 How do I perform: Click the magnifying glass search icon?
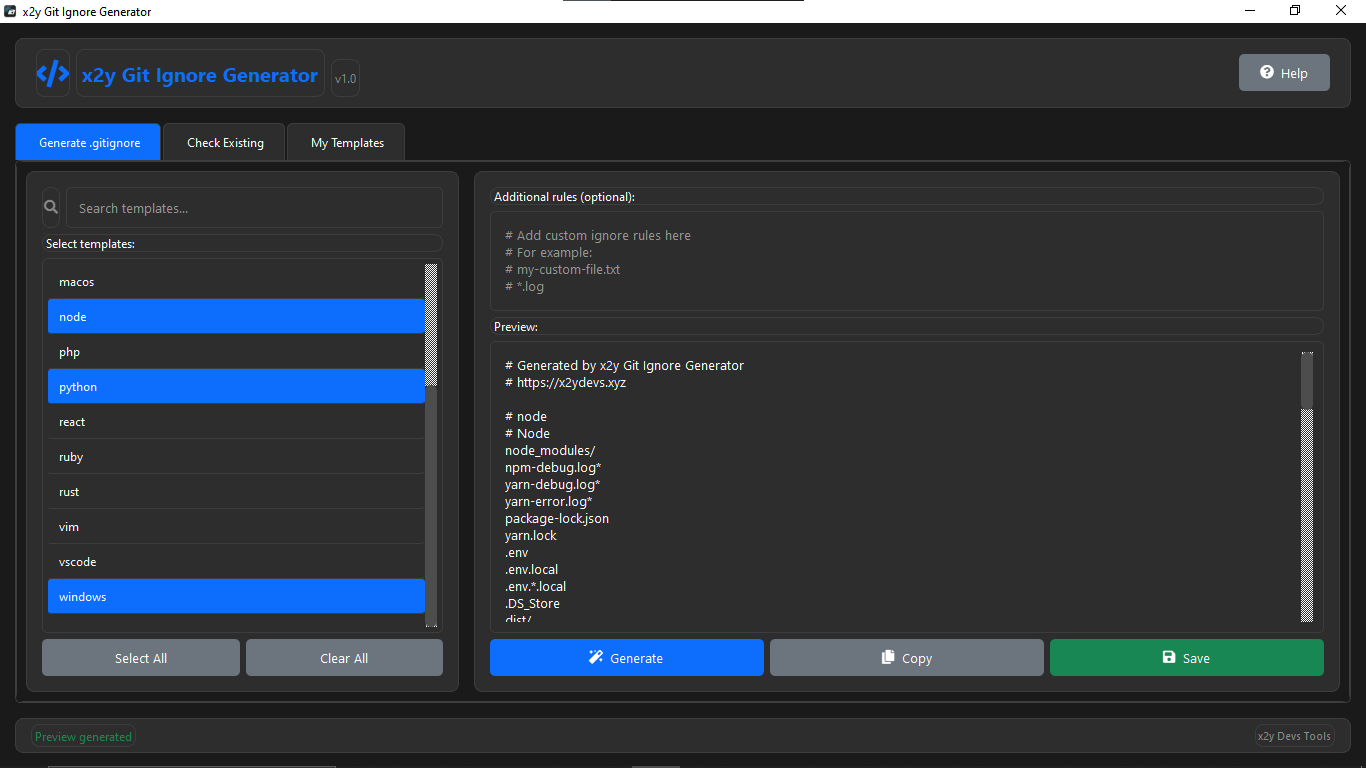(50, 206)
